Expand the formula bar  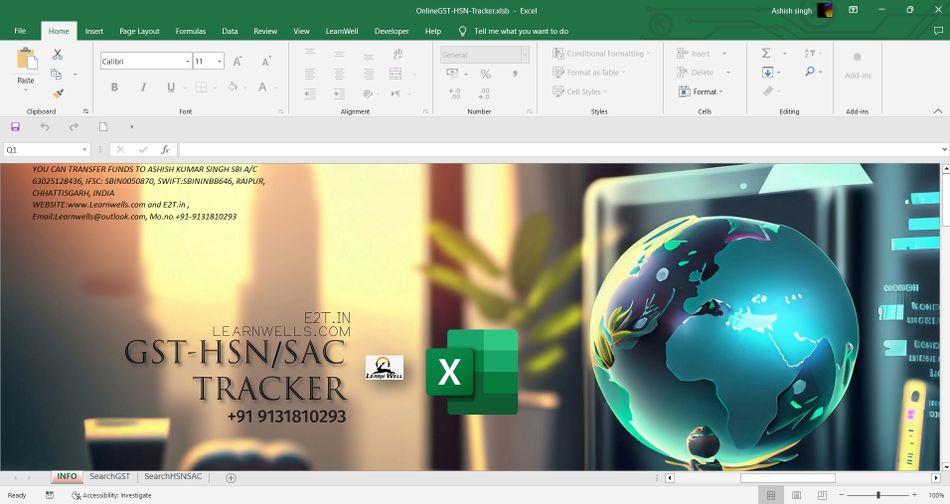click(x=944, y=150)
